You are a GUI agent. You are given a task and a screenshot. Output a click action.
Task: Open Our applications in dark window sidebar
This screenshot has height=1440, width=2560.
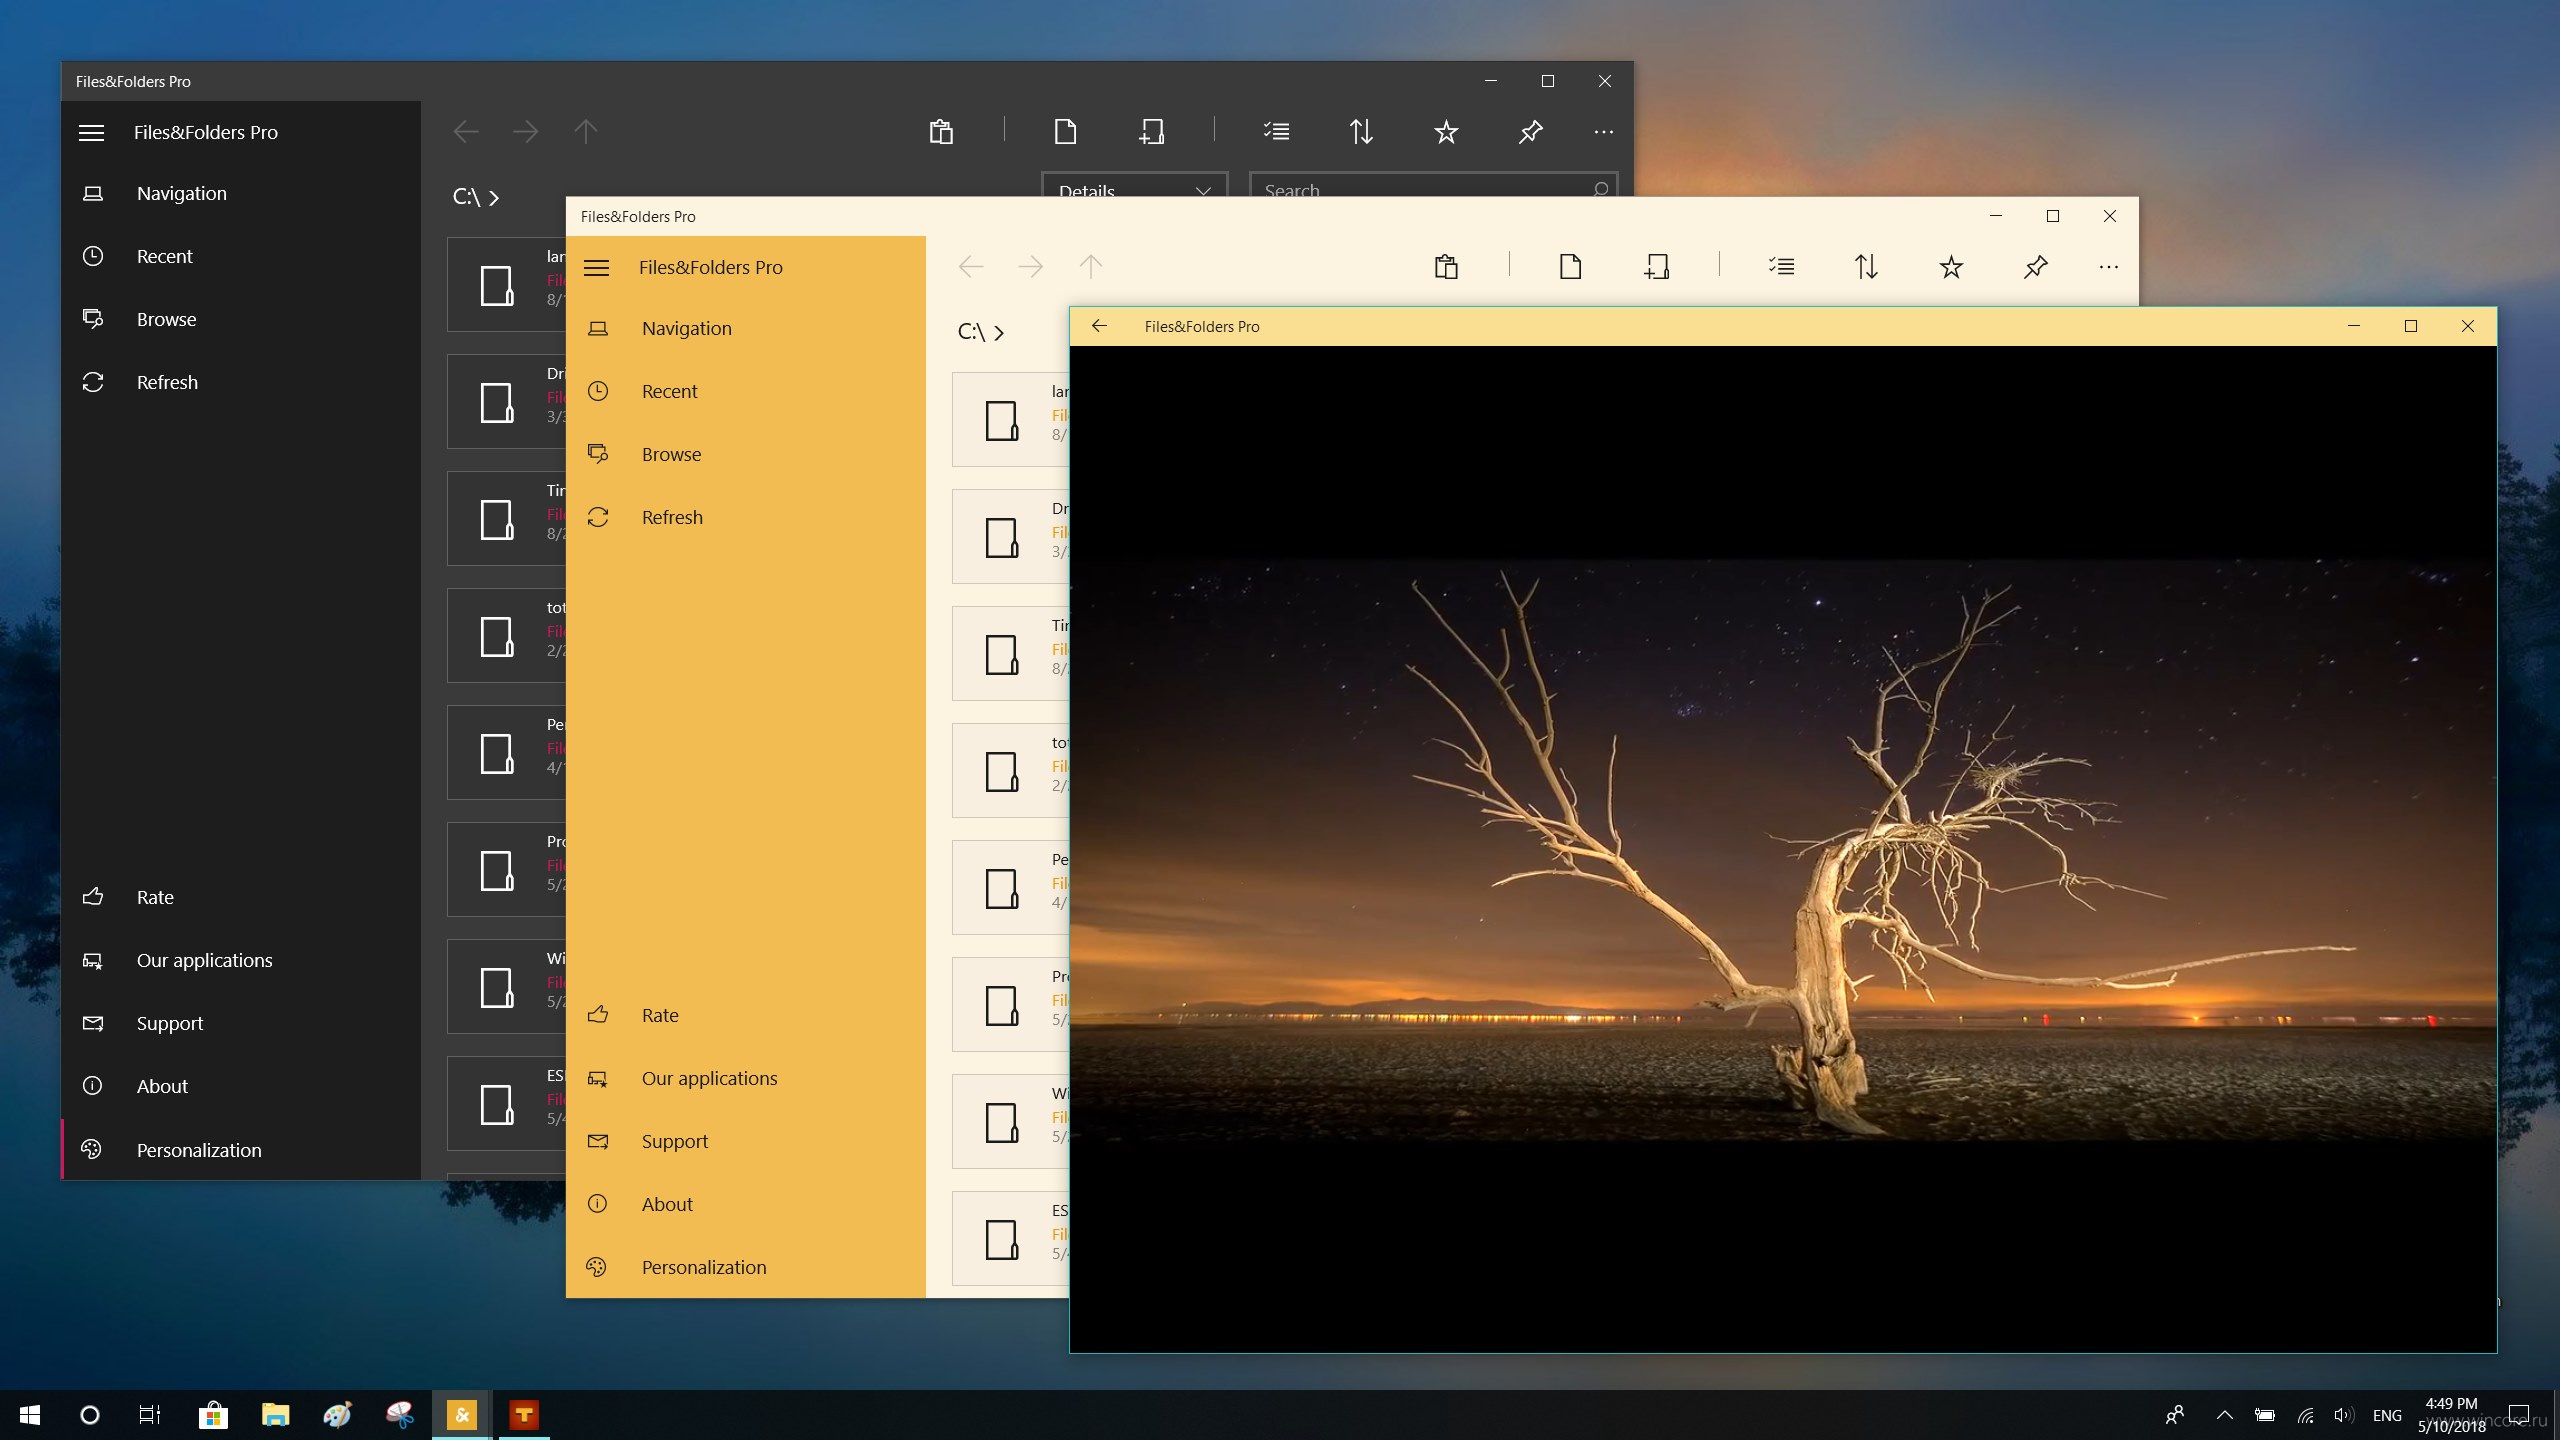[x=241, y=960]
